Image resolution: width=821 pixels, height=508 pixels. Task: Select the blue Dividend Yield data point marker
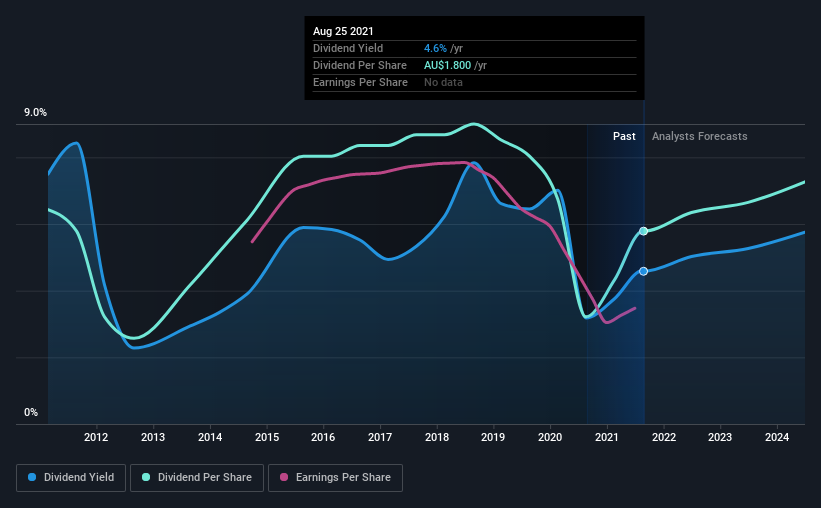[644, 271]
